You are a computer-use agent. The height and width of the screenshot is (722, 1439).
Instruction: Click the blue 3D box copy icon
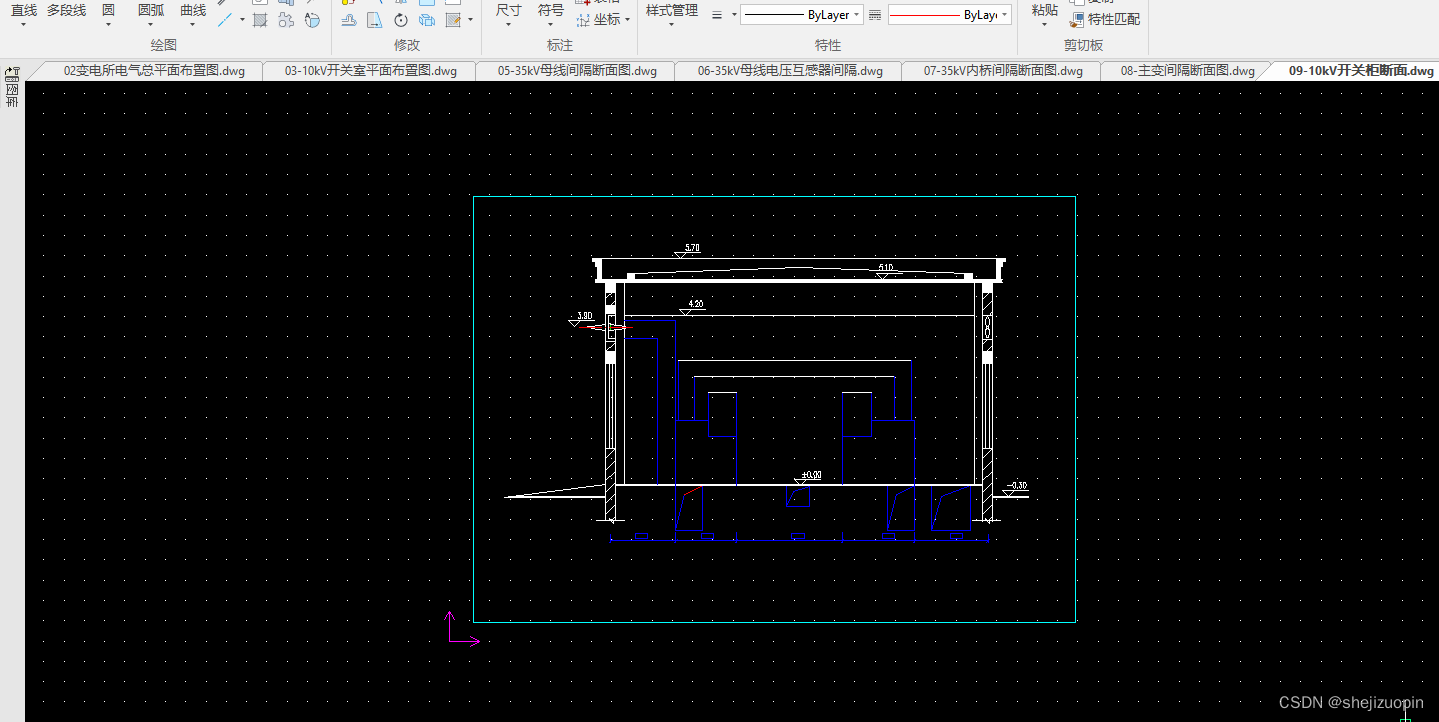click(427, 20)
